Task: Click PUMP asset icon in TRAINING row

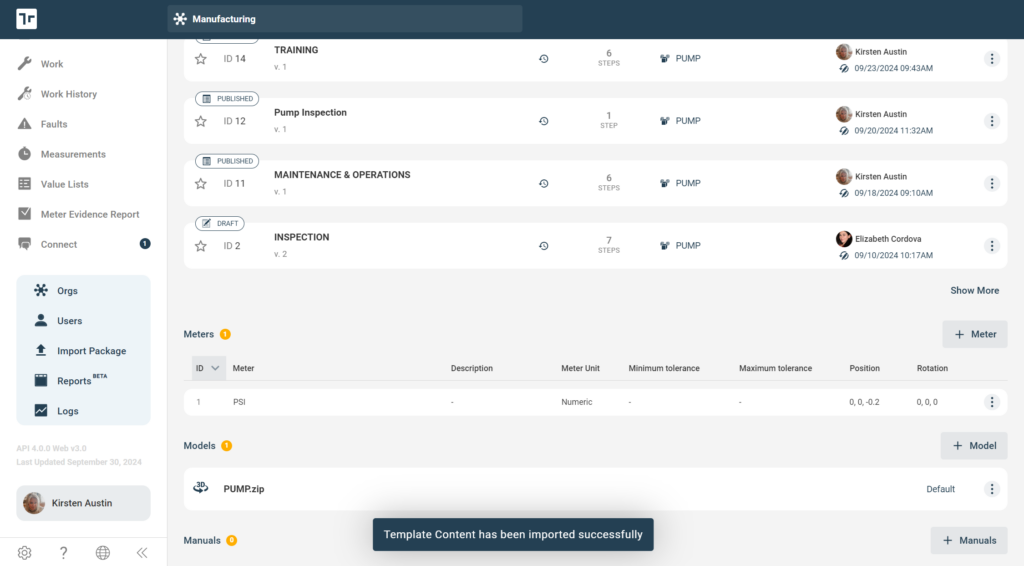Action: click(x=664, y=59)
